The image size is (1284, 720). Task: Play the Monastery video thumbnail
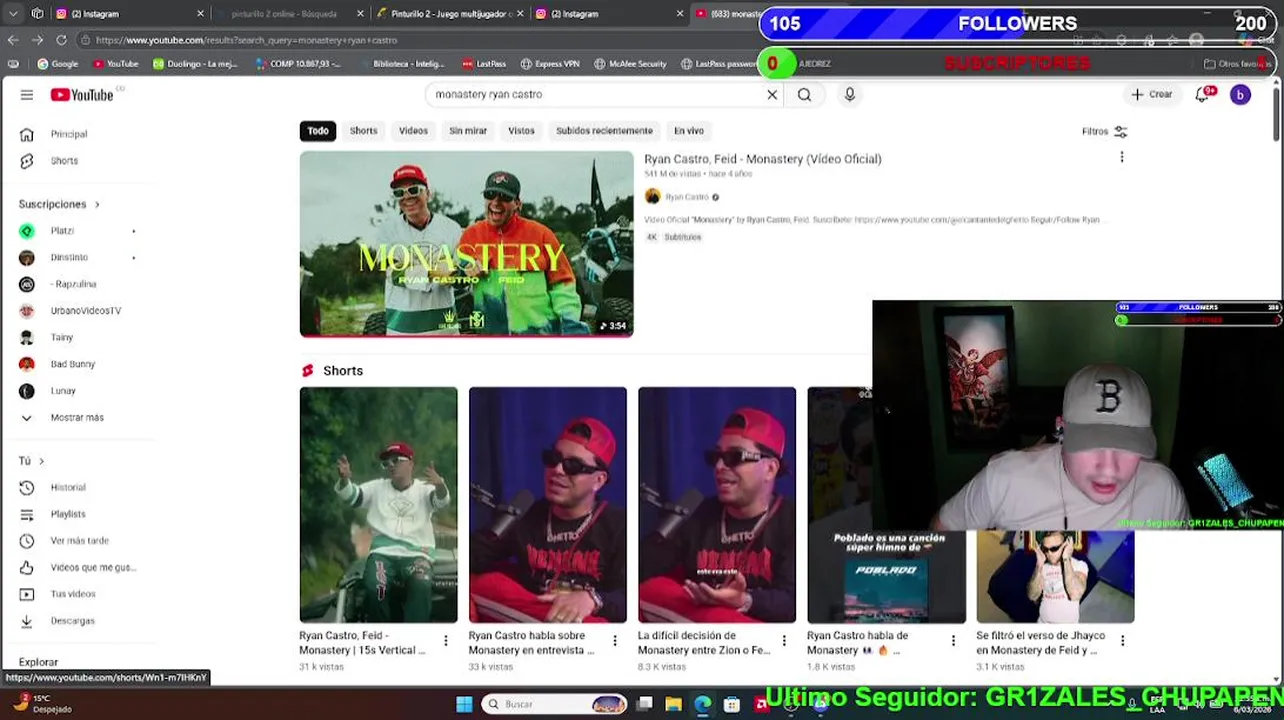(466, 244)
